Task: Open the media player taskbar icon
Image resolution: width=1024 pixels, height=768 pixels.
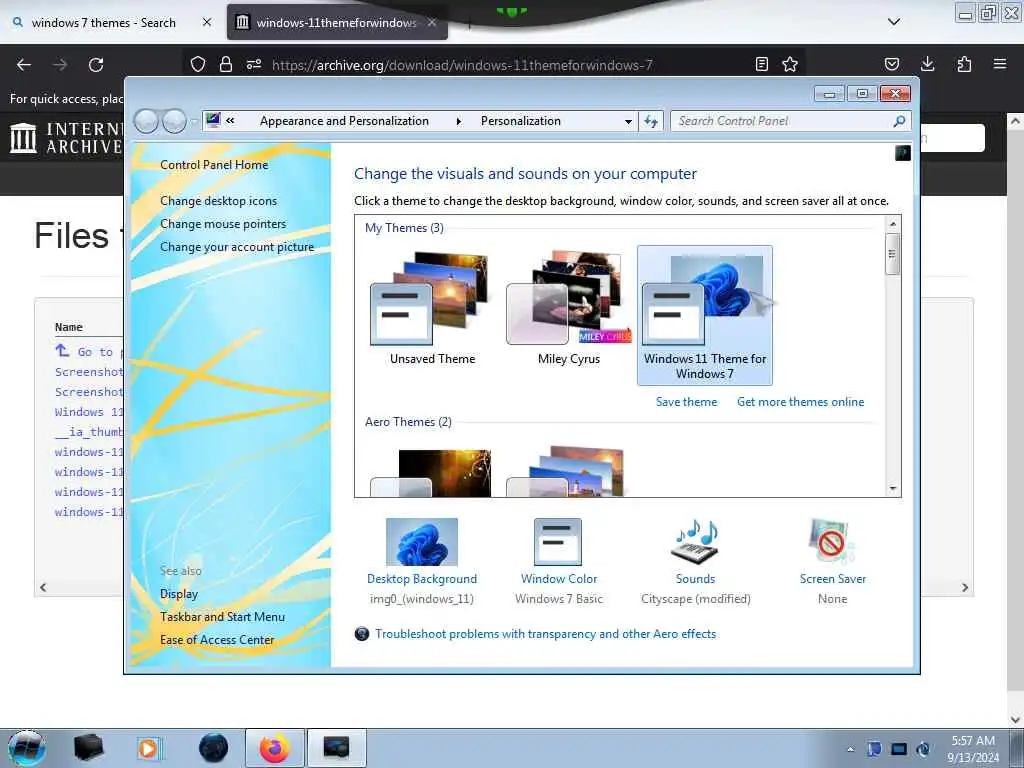Action: (150, 748)
